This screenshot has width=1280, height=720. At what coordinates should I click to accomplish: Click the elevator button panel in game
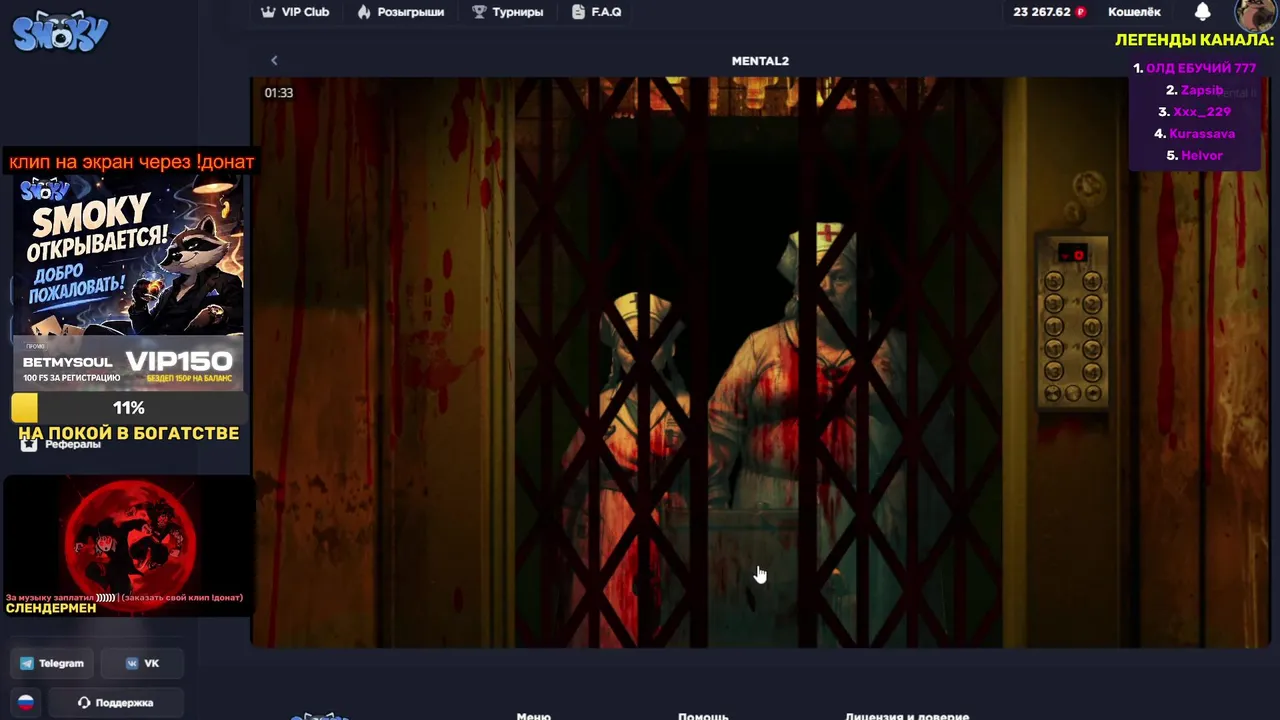1072,322
